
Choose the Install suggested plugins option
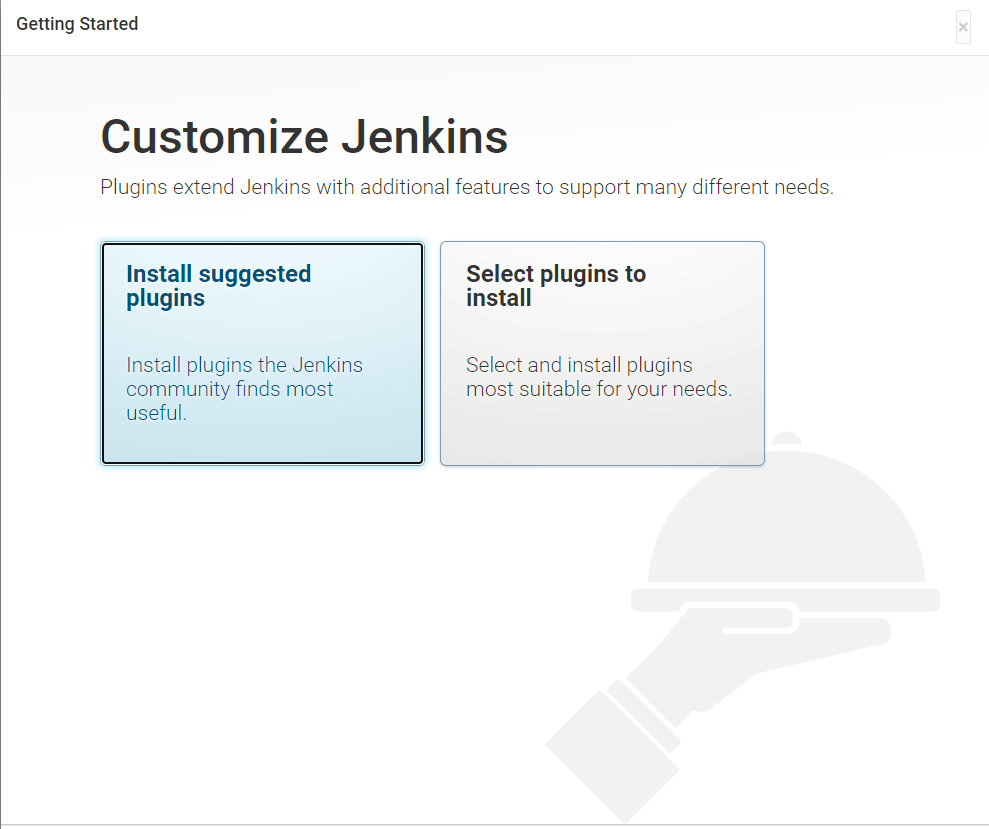tap(262, 353)
